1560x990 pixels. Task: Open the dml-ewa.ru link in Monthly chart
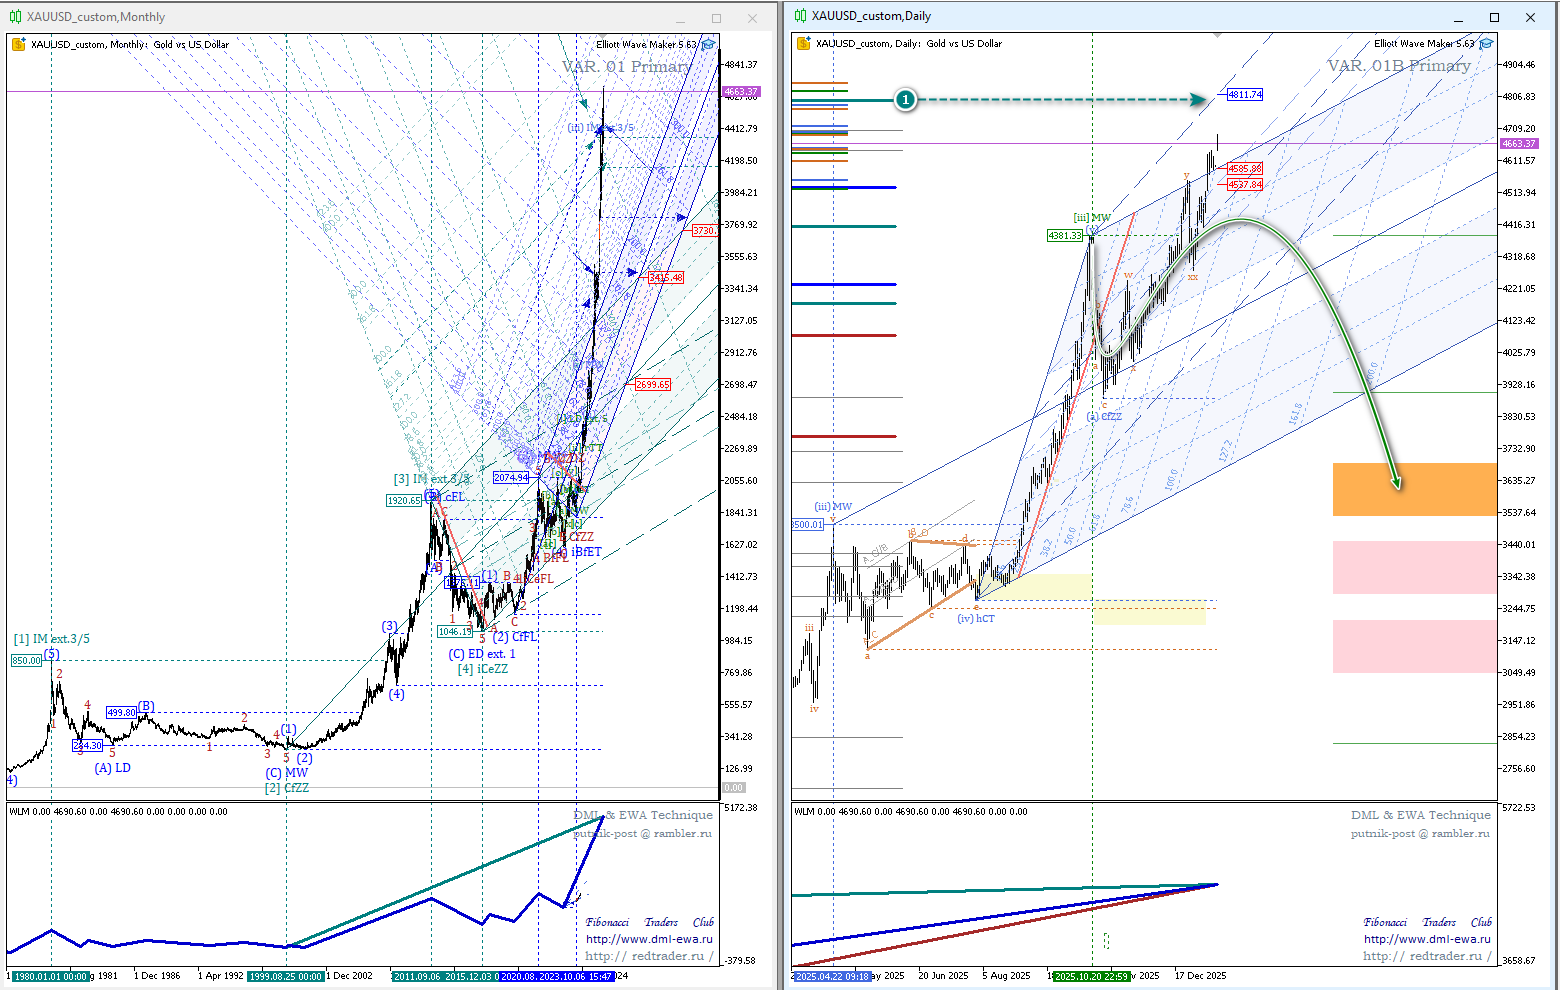pos(649,939)
